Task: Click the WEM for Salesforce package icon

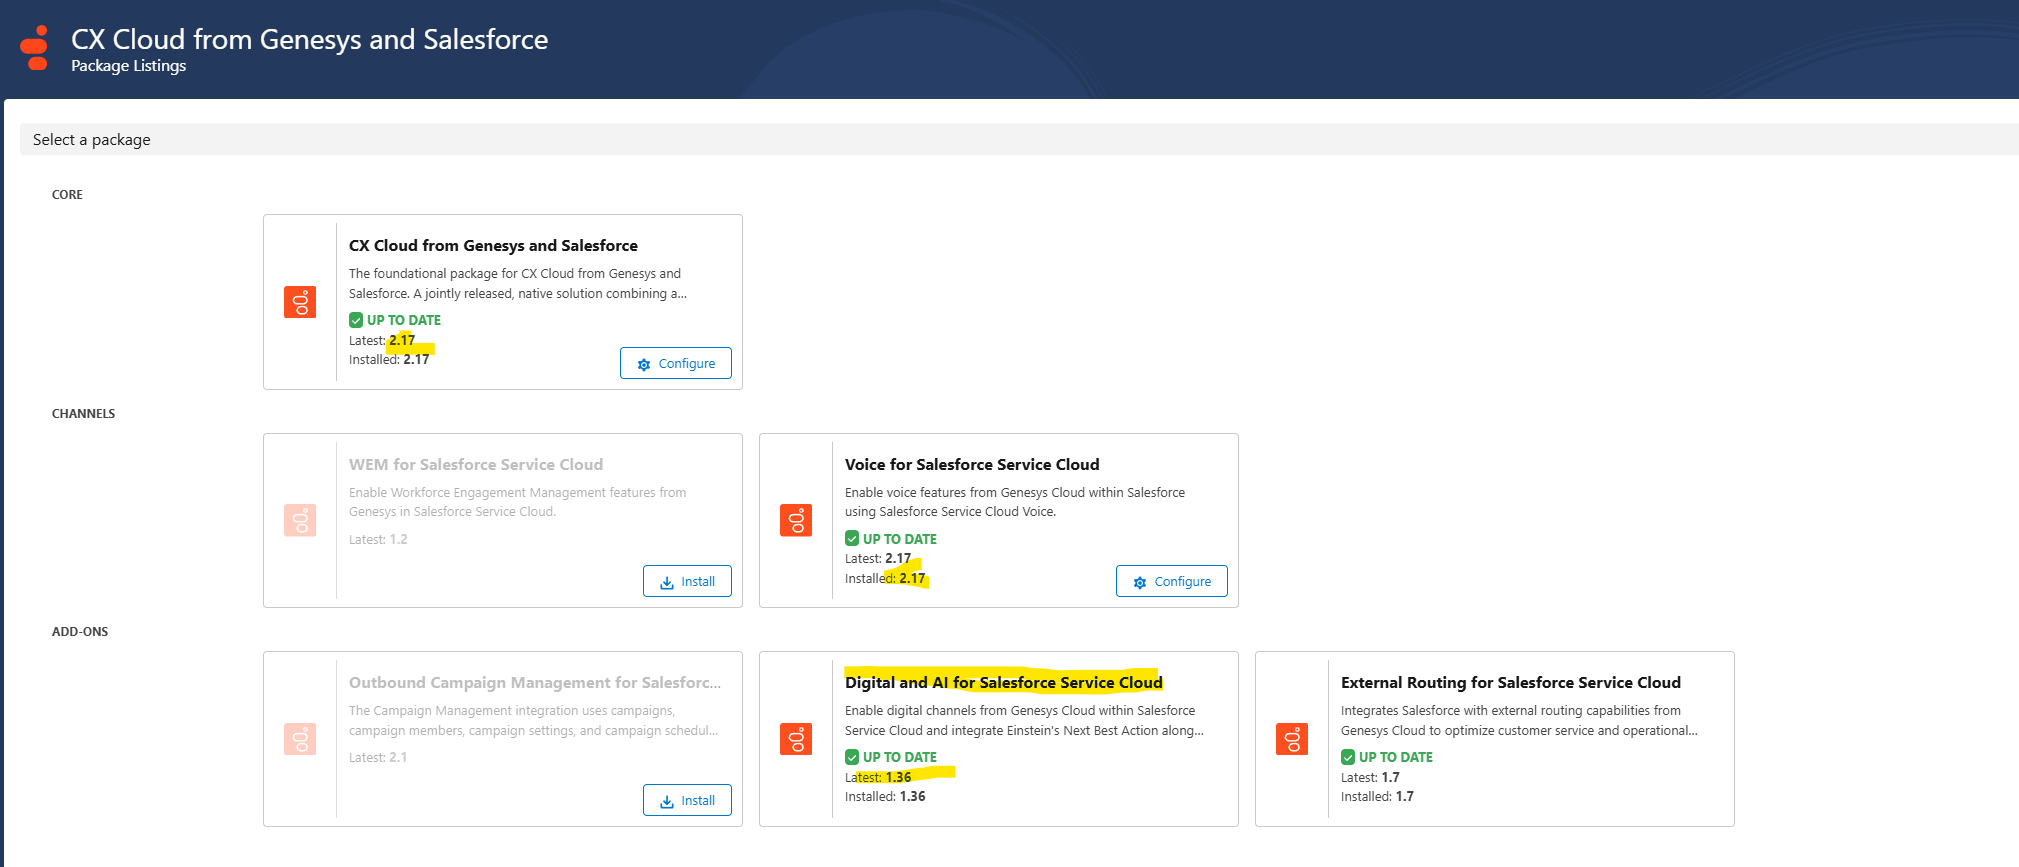Action: (x=300, y=520)
